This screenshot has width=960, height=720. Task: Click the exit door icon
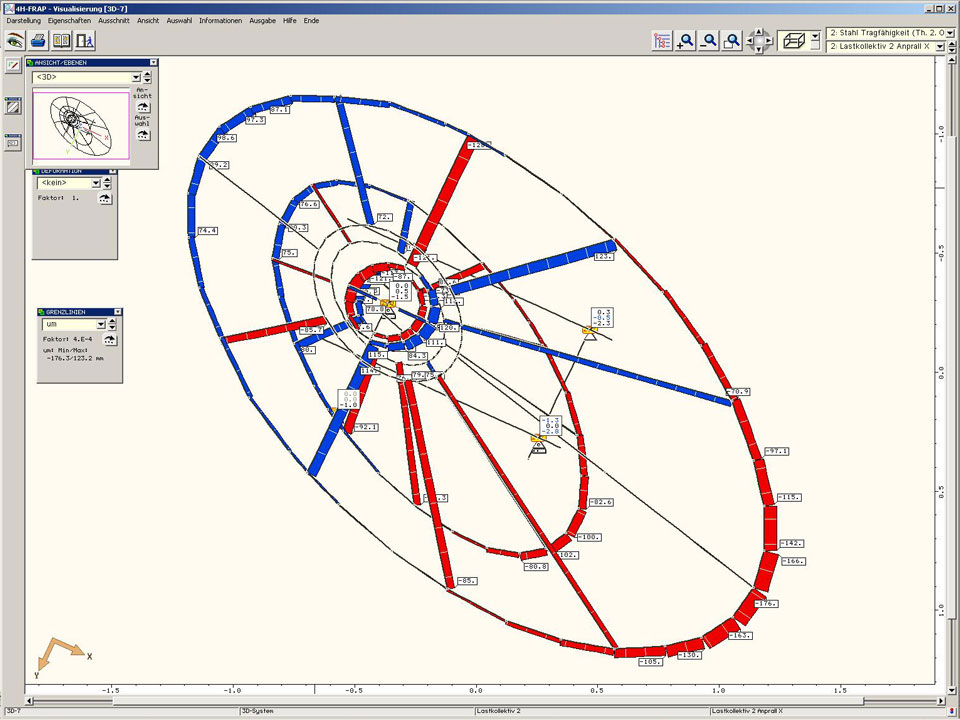point(85,41)
